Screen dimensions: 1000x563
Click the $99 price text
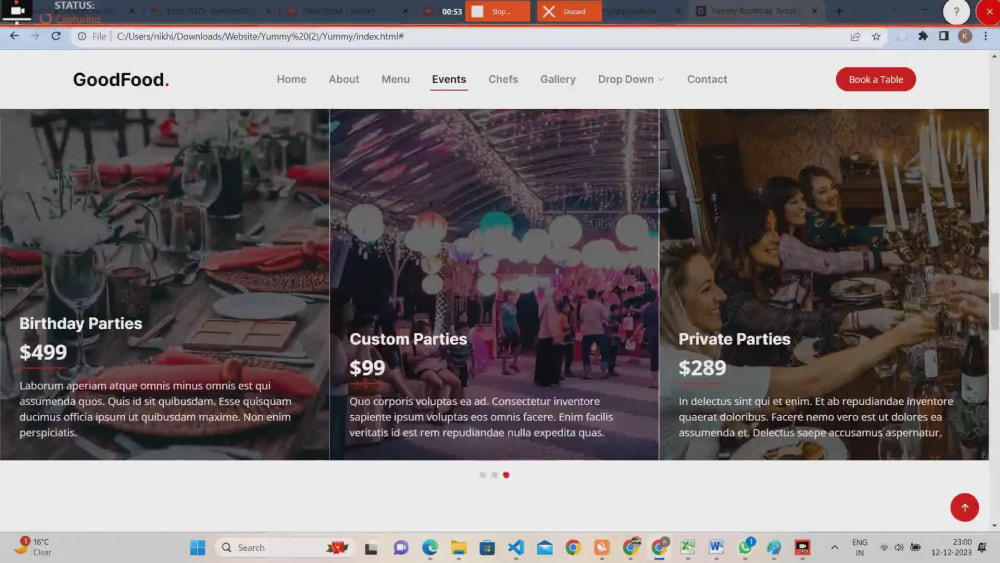(367, 368)
